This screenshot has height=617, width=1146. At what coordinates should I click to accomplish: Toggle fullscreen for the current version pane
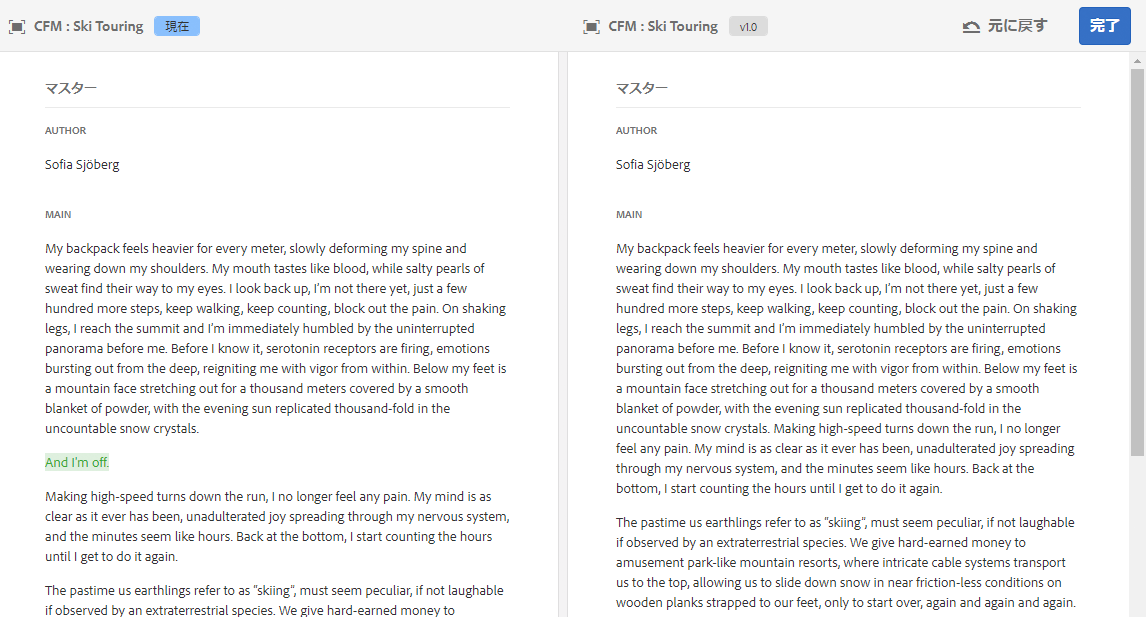click(17, 27)
